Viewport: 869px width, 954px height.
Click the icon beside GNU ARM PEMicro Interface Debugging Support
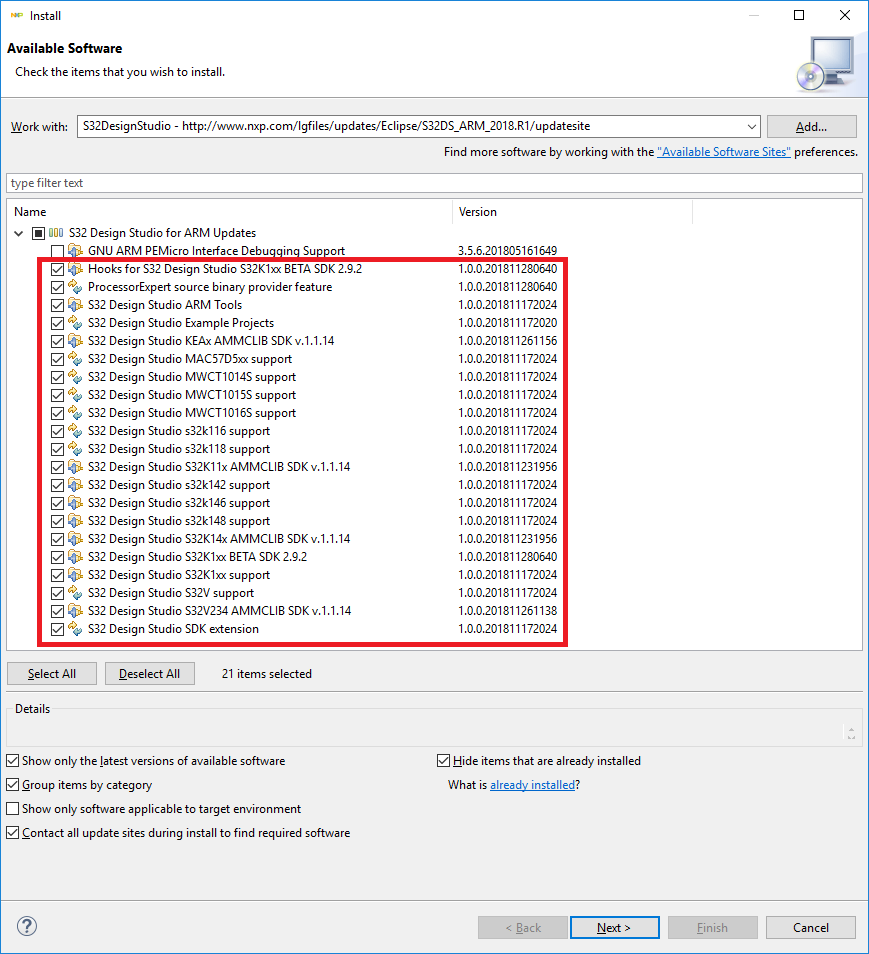tap(75, 251)
